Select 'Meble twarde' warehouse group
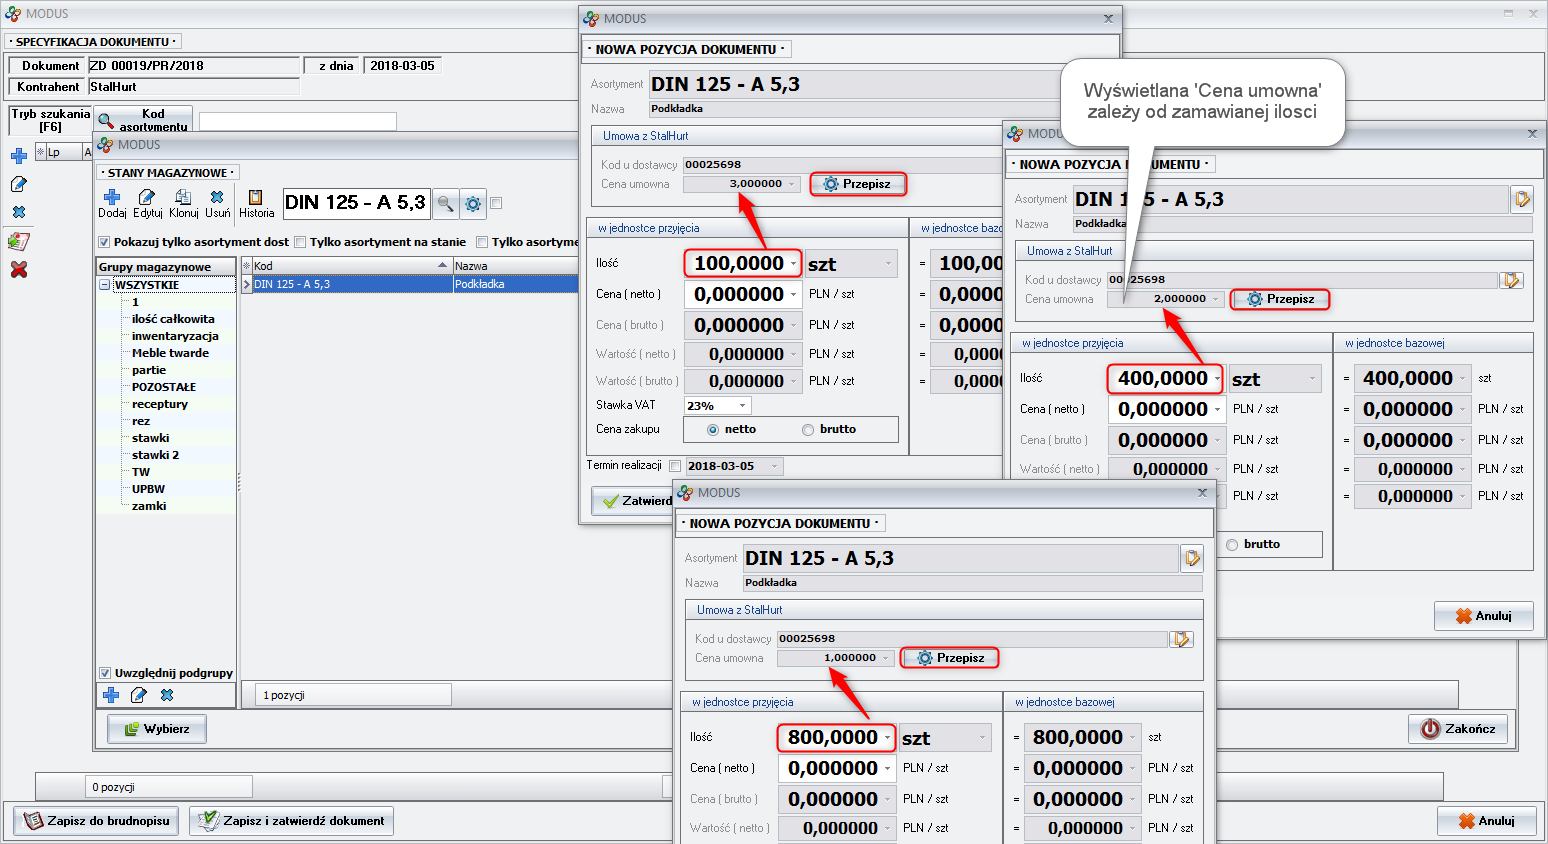The height and width of the screenshot is (844, 1548). coord(170,353)
